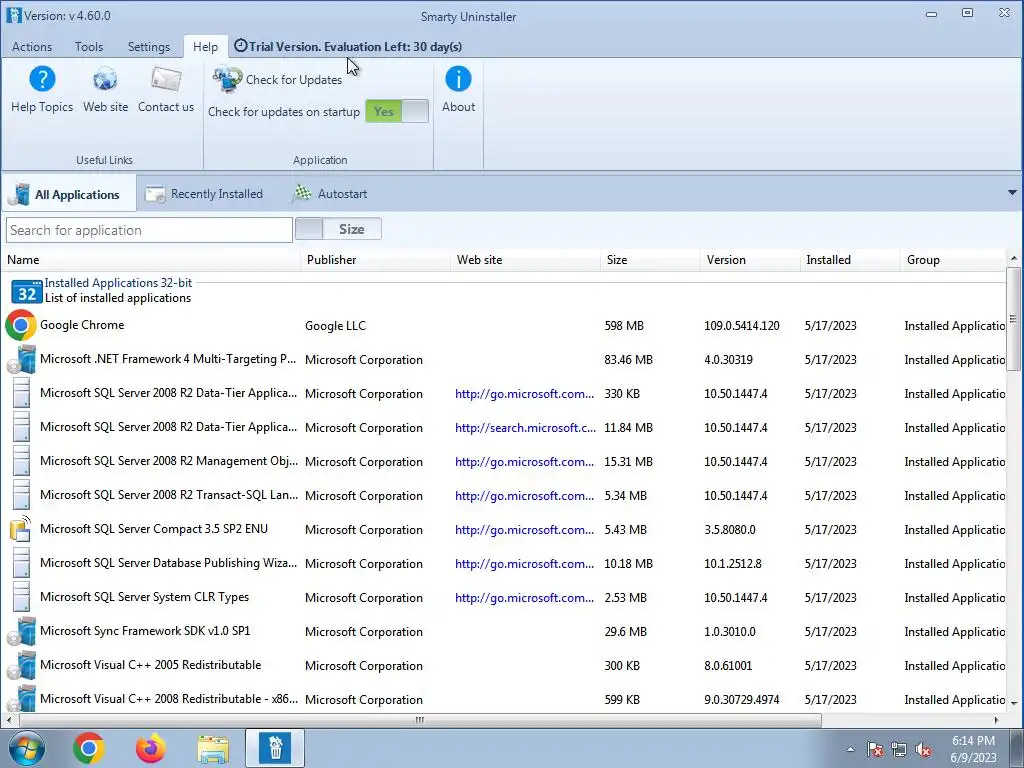Click scroll right arrow of horizontal scrollbar
Viewport: 1024px width, 768px height.
point(997,720)
